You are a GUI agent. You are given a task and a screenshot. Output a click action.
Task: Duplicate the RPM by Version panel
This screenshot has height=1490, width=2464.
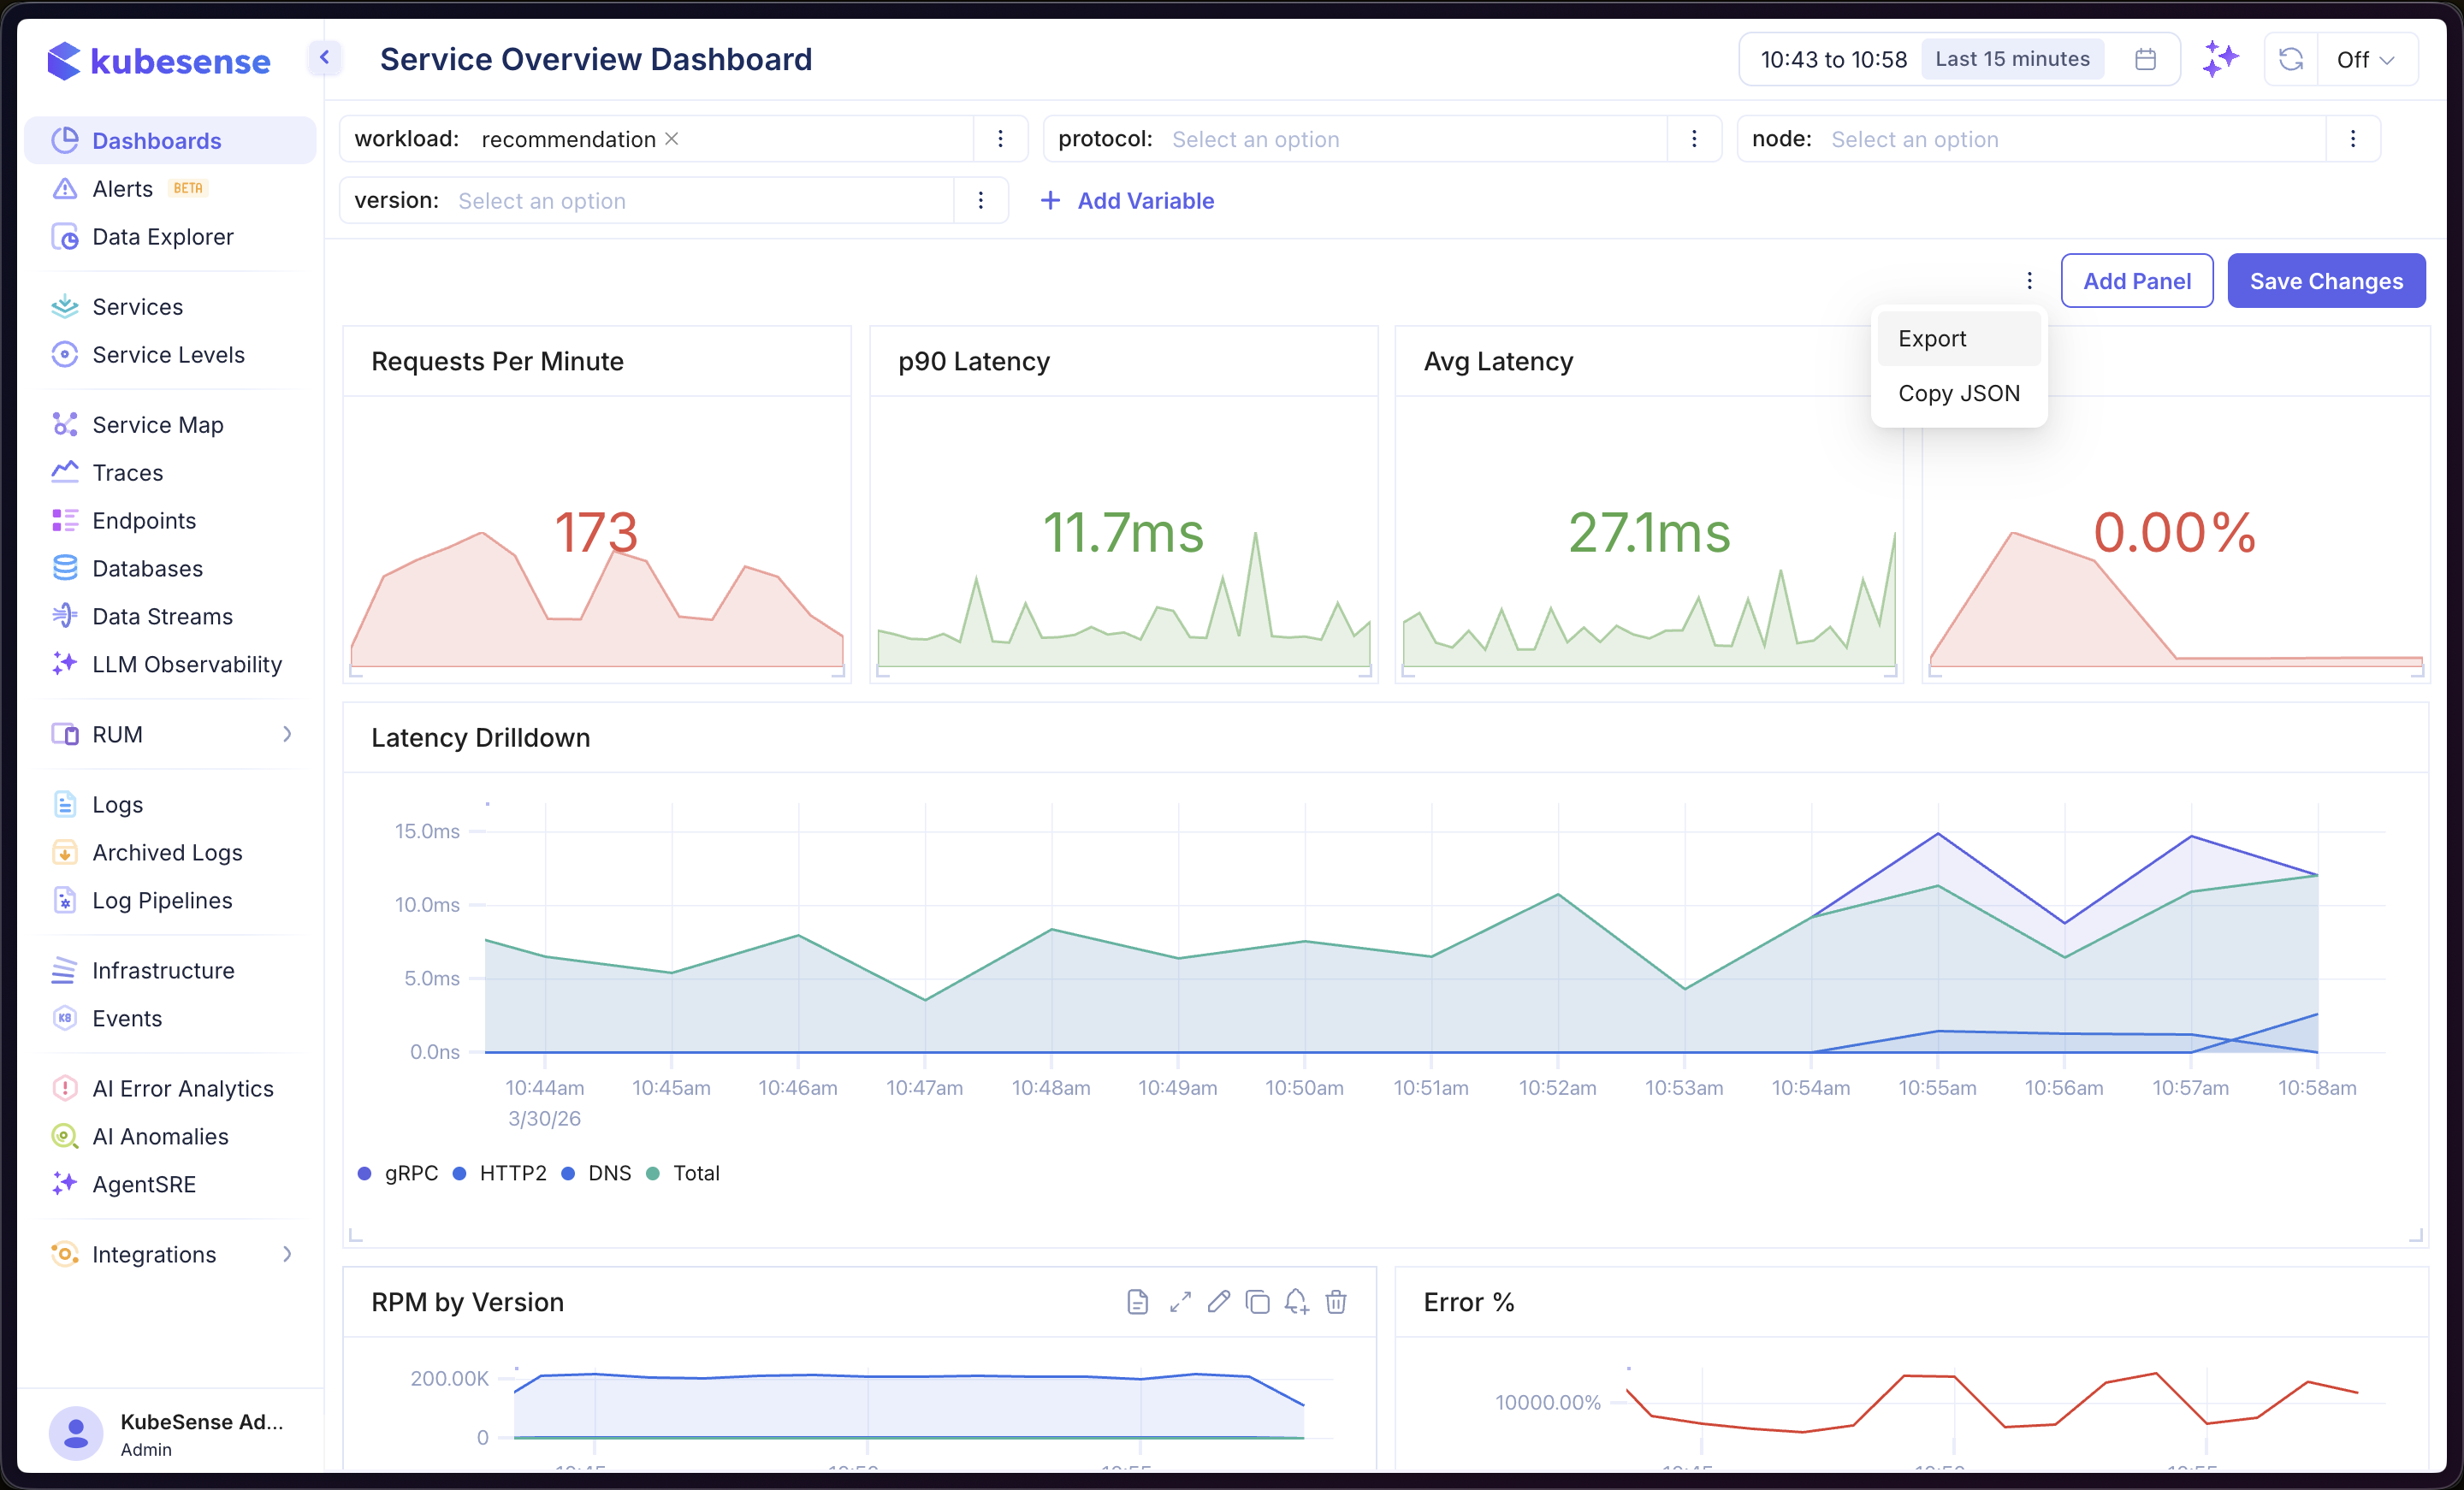1257,1302
